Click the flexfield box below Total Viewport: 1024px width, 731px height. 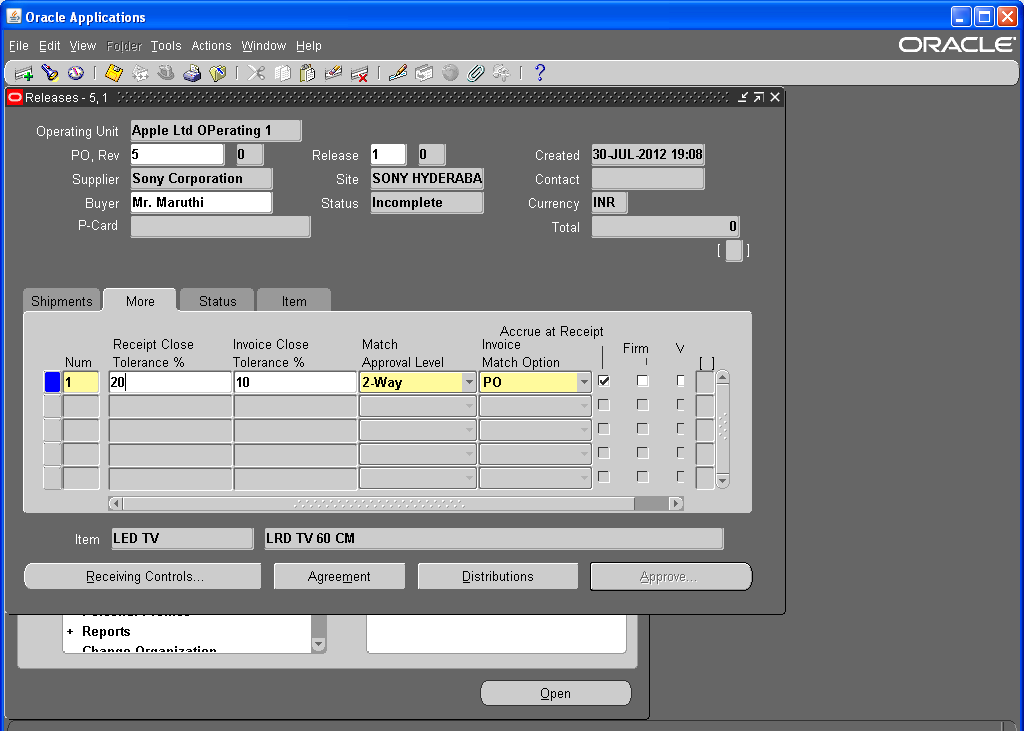pos(734,251)
